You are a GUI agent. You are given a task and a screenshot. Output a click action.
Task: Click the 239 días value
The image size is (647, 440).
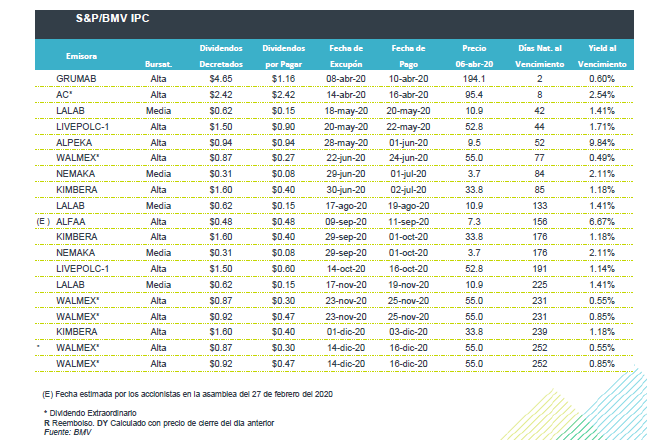point(539,332)
